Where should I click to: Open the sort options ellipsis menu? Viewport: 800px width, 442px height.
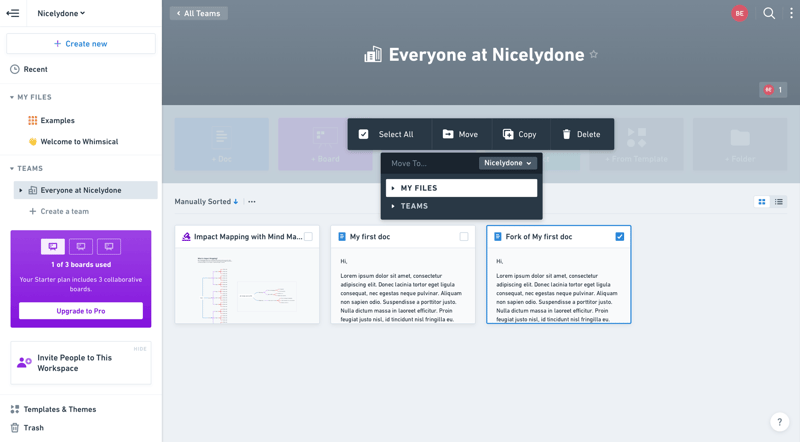coord(252,202)
